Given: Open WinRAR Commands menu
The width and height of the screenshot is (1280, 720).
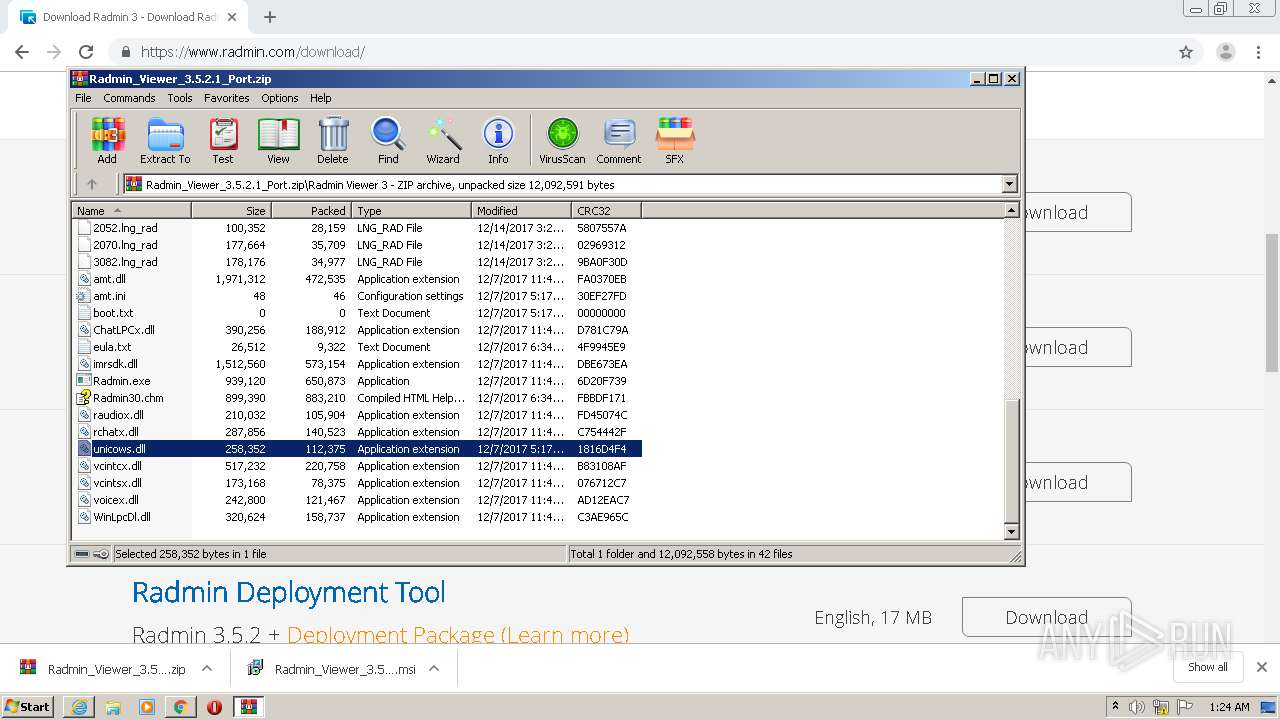Looking at the screenshot, I should 129,98.
